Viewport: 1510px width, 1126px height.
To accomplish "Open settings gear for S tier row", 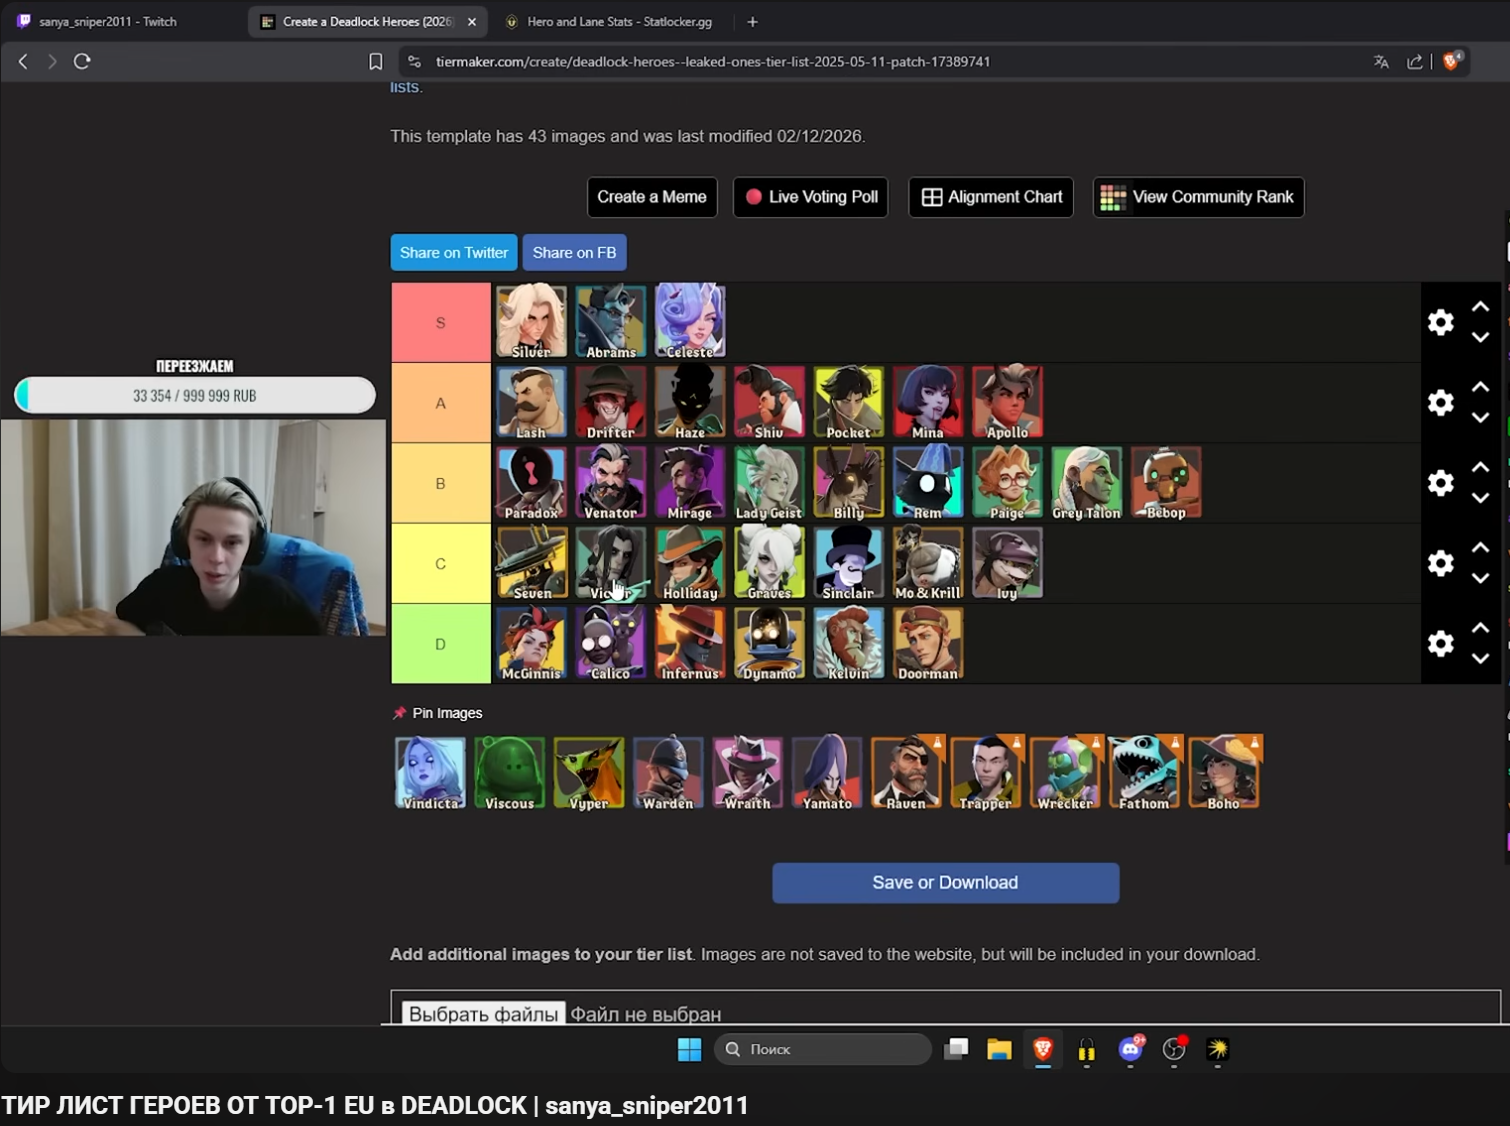I will pos(1441,322).
